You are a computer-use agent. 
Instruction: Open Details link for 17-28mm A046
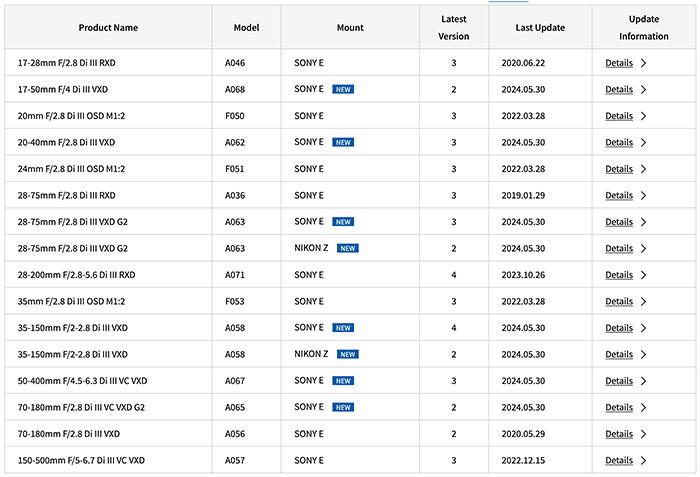619,63
